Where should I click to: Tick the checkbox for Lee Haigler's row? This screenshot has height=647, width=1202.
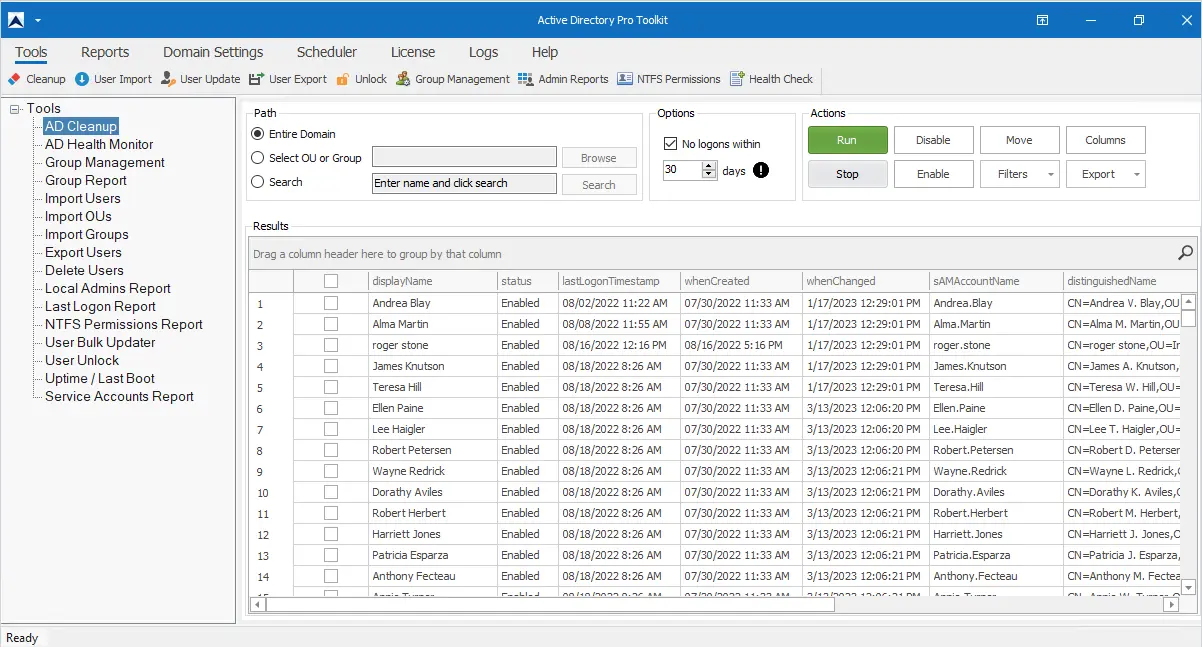tap(331, 429)
